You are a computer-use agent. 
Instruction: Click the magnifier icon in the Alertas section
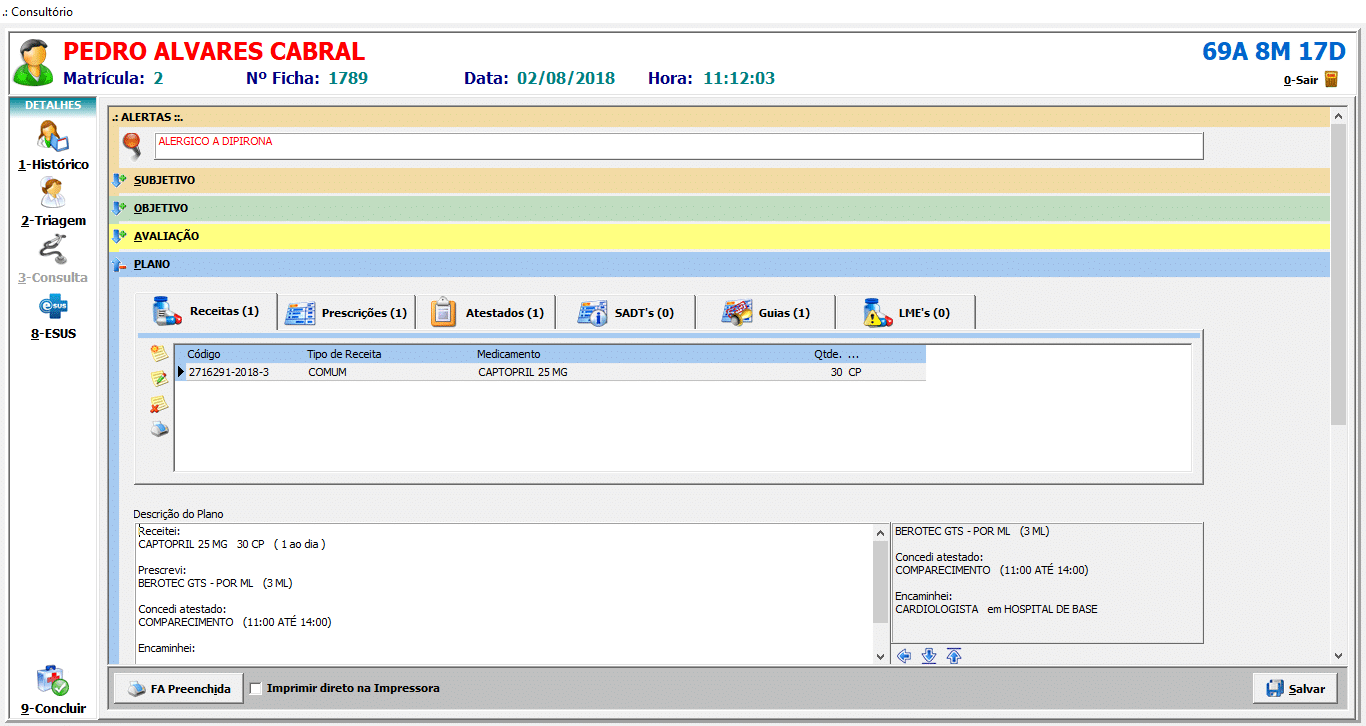132,146
